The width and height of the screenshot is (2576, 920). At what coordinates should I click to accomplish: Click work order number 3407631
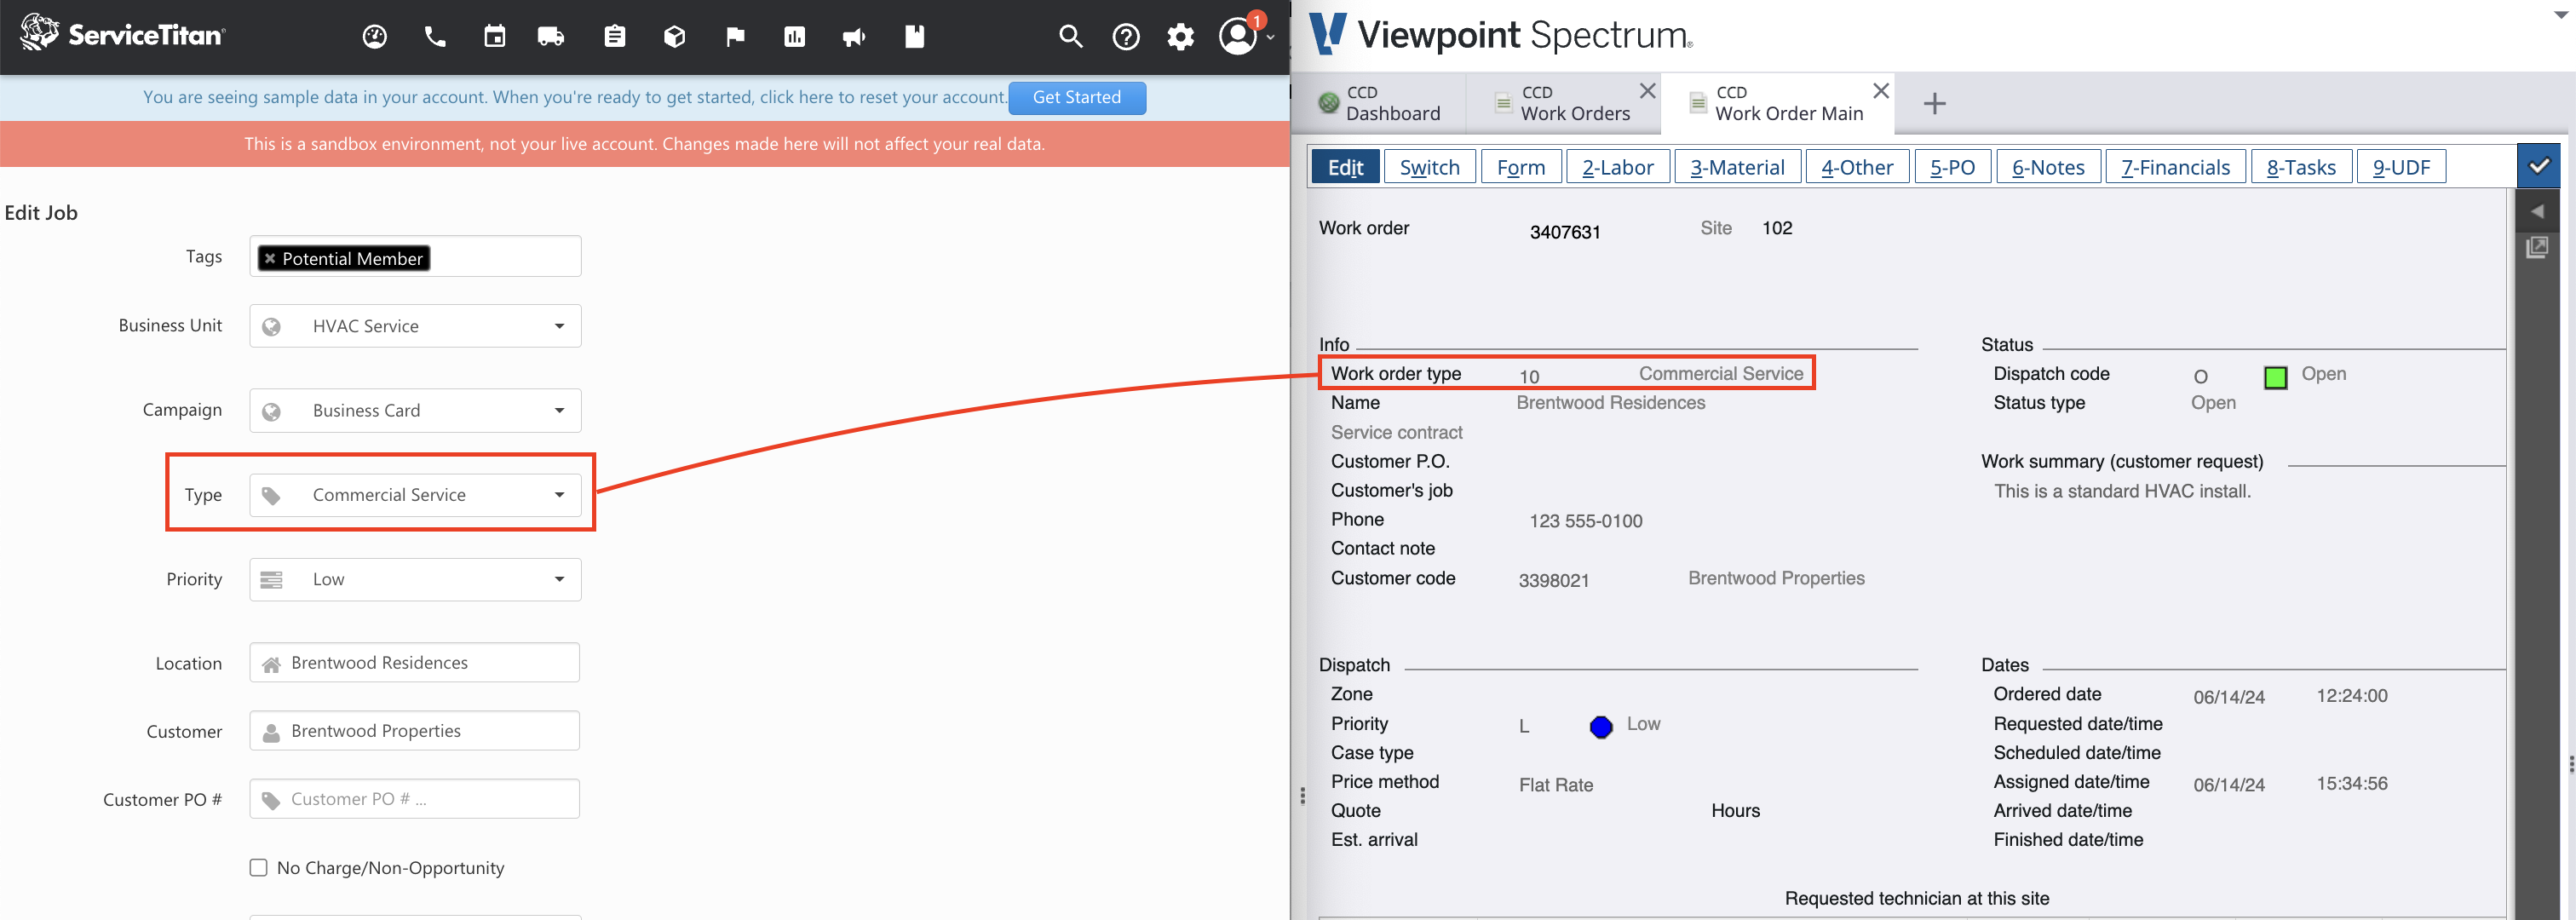pyautogui.click(x=1565, y=232)
